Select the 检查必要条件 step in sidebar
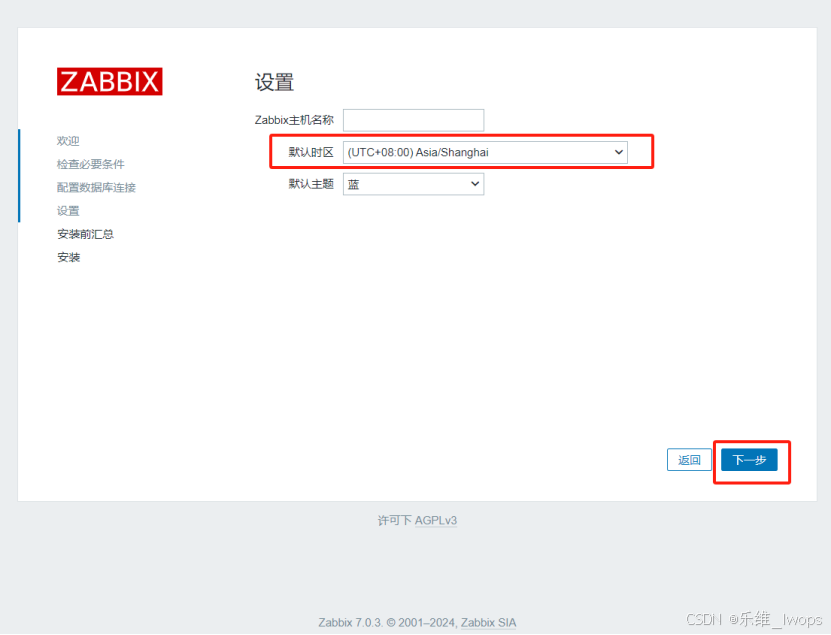This screenshot has width=831, height=635. 91,164
